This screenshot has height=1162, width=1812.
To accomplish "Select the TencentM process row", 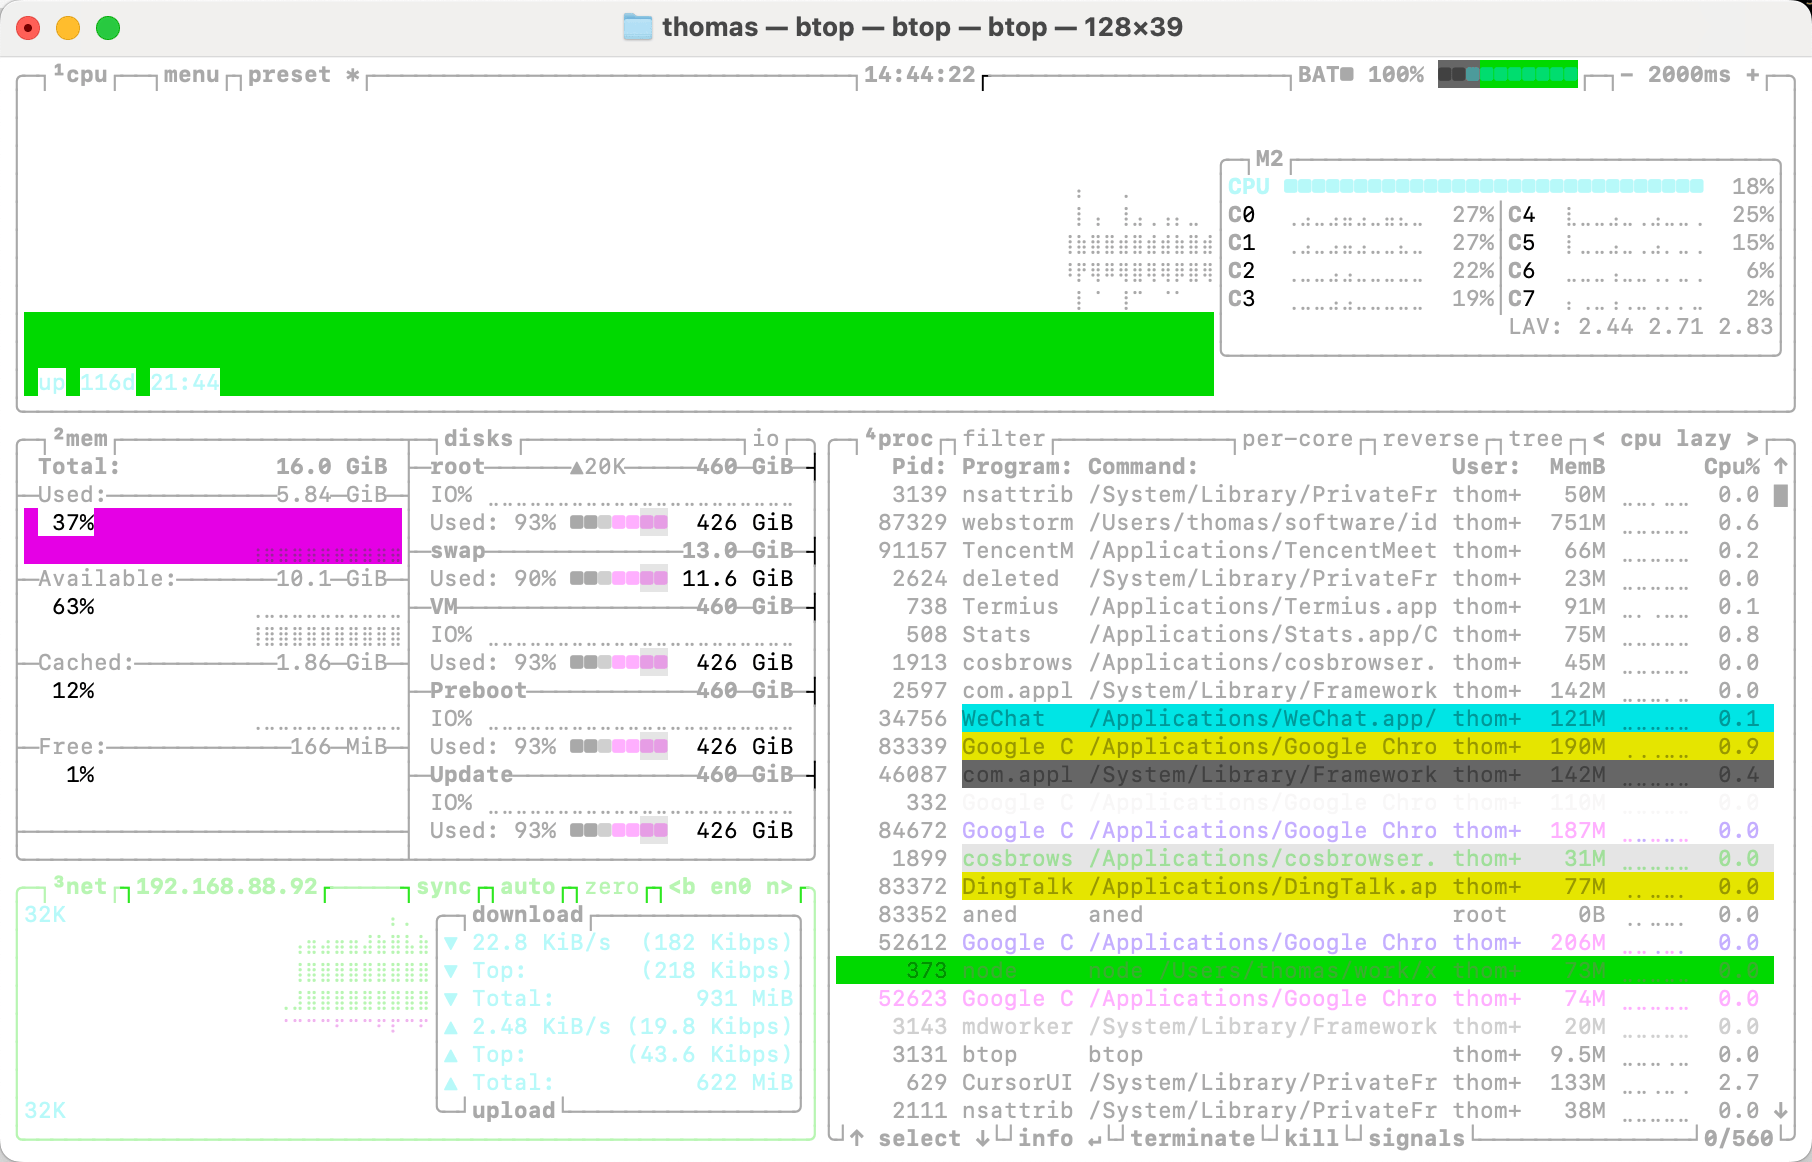I will coord(1305,551).
